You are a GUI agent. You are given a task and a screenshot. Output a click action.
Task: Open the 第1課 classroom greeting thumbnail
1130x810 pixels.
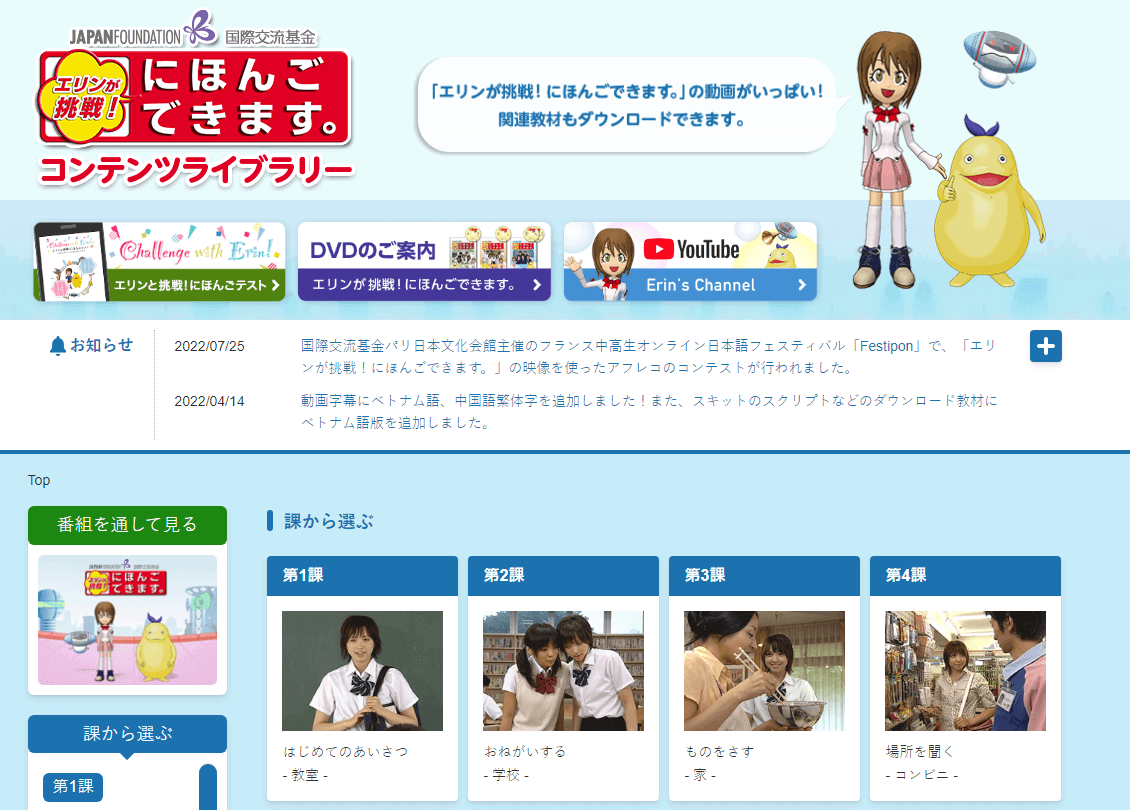[x=362, y=671]
